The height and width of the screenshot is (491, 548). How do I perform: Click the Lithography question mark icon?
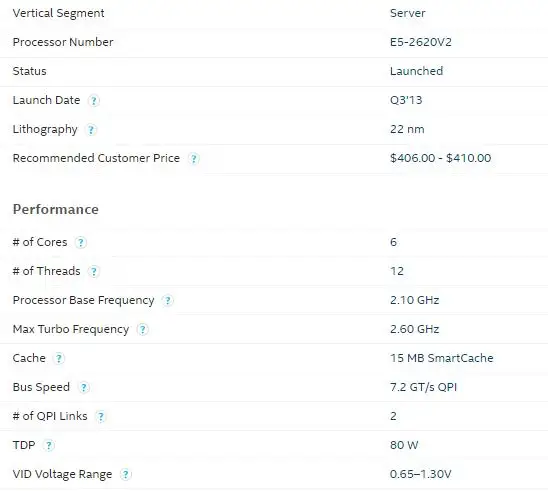pyautogui.click(x=91, y=130)
